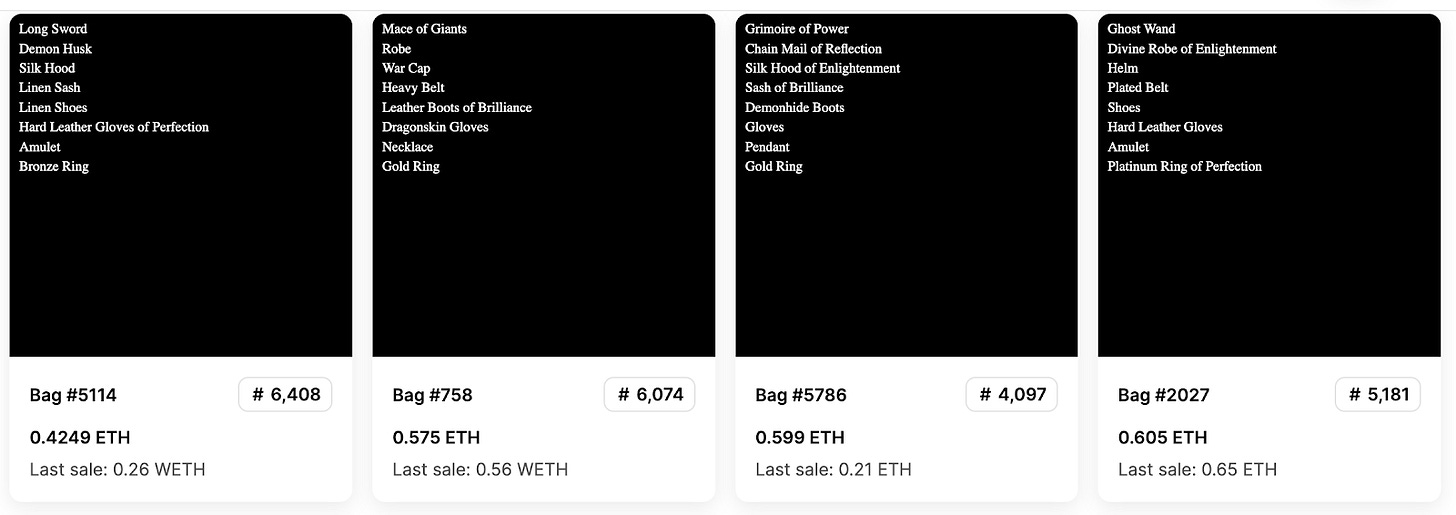The width and height of the screenshot is (1456, 515).
Task: Click the Bag #758 title
Action: coord(432,395)
